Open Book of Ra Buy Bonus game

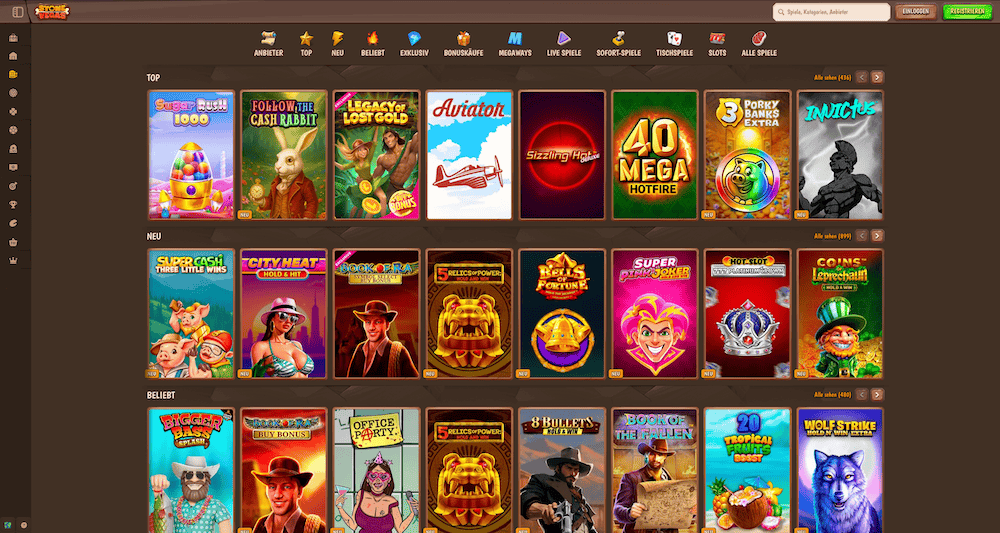[284, 471]
